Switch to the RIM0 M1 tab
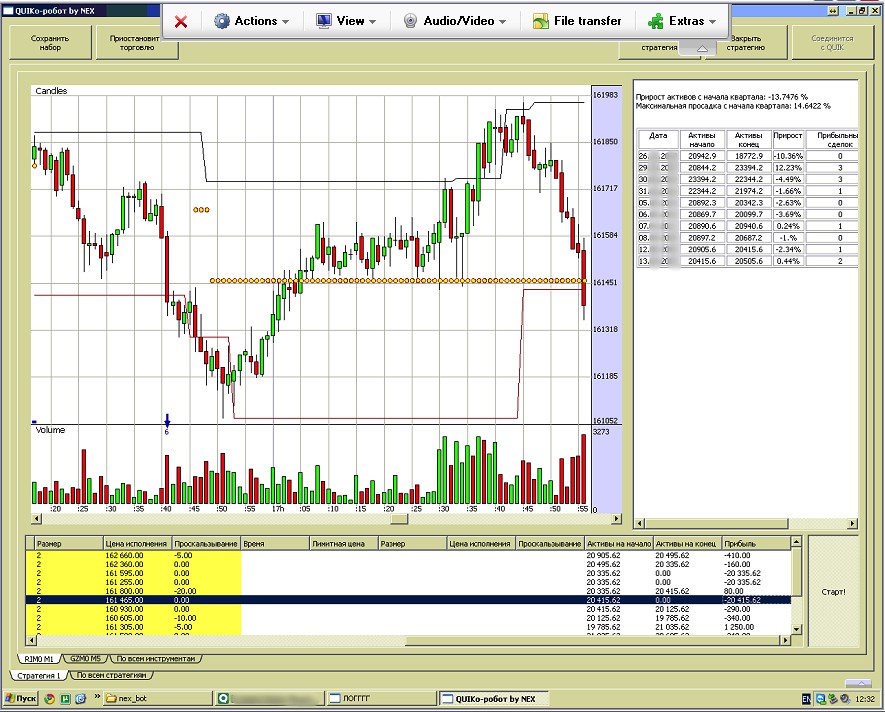This screenshot has height=712, width=885. (39, 659)
